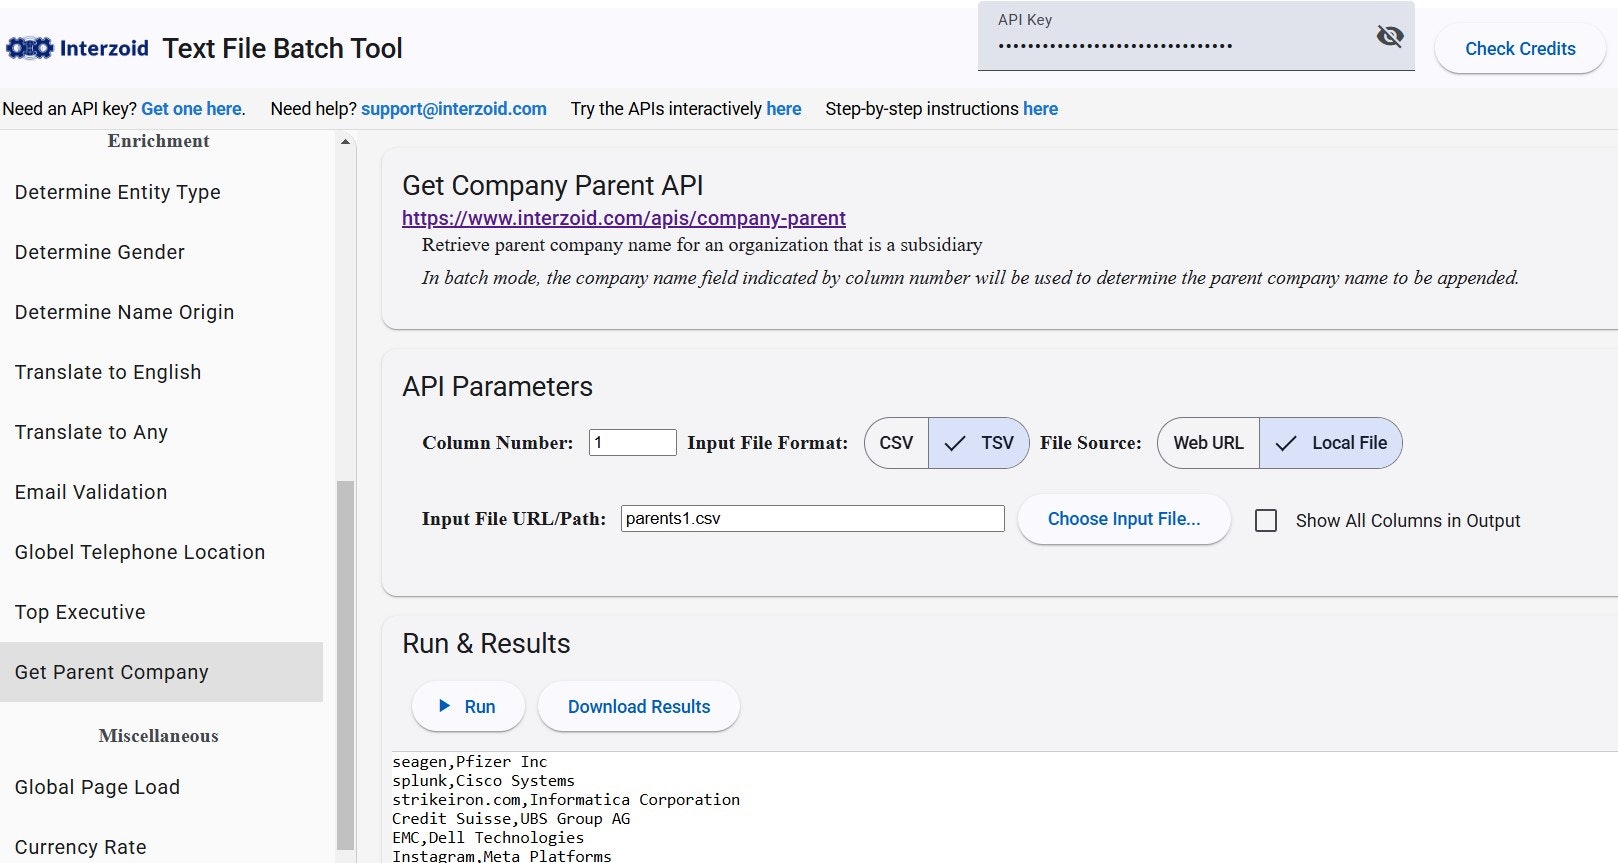Open the company-parent API URL link
The image size is (1618, 863).
coord(624,218)
